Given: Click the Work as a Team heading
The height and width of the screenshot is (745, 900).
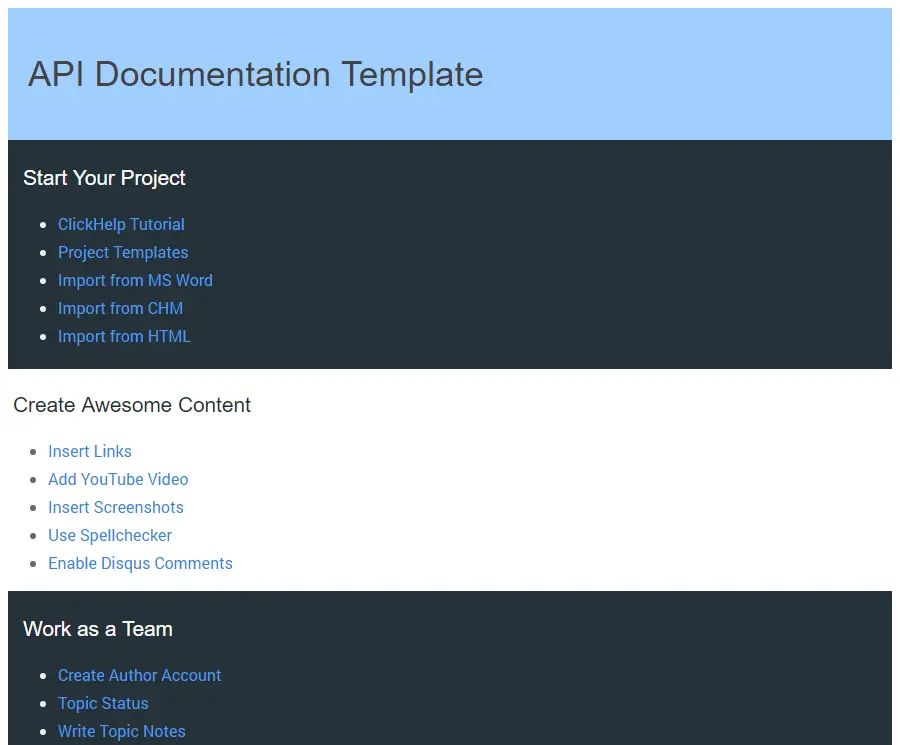Looking at the screenshot, I should tap(97, 629).
